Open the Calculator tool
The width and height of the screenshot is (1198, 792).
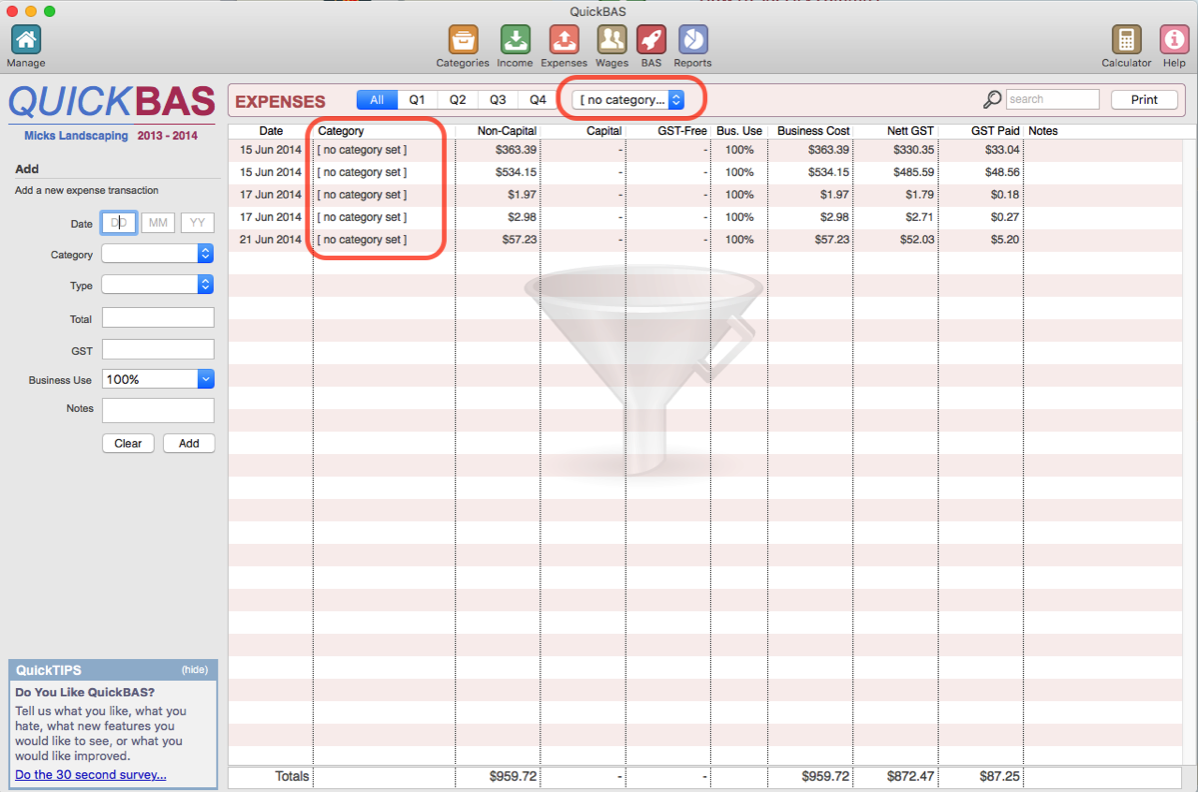(x=1126, y=40)
